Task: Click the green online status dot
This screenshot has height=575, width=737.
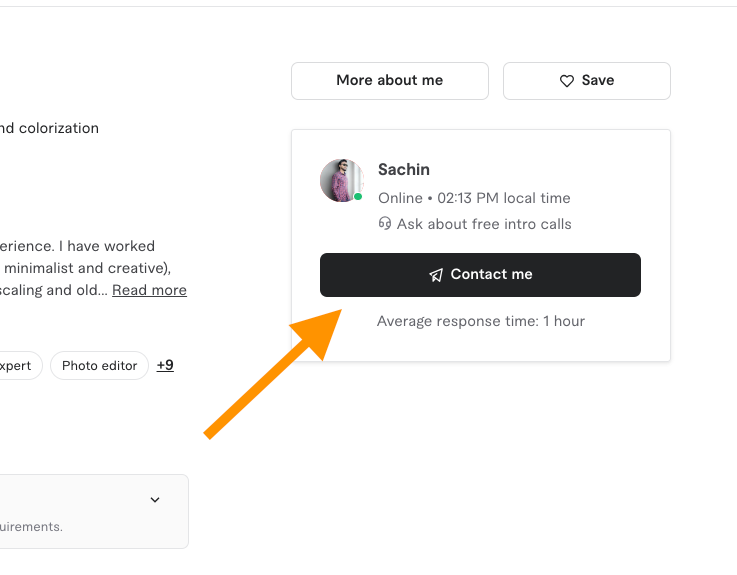Action: [x=358, y=197]
